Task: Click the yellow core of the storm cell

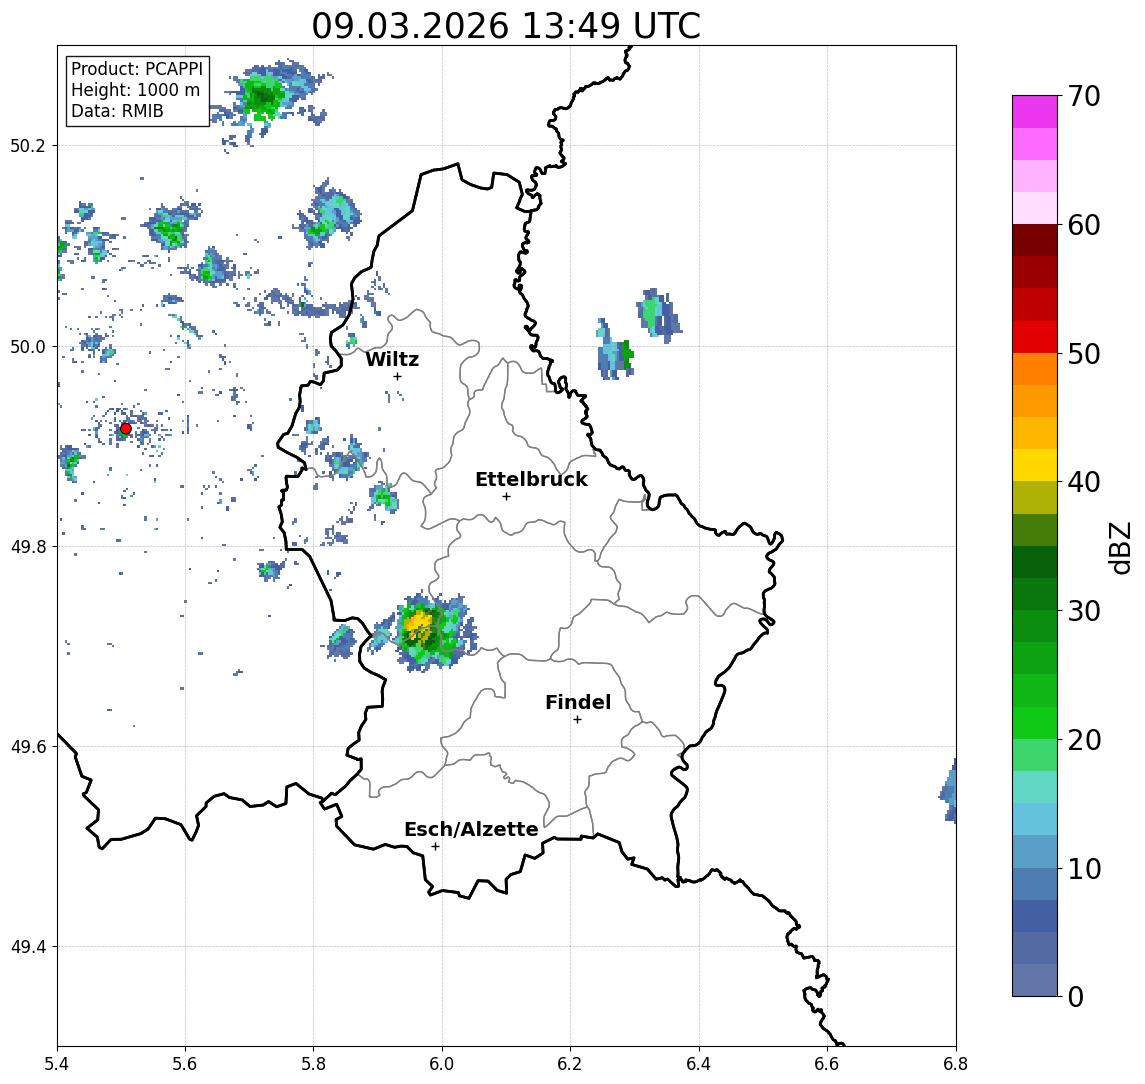Action: tap(418, 623)
